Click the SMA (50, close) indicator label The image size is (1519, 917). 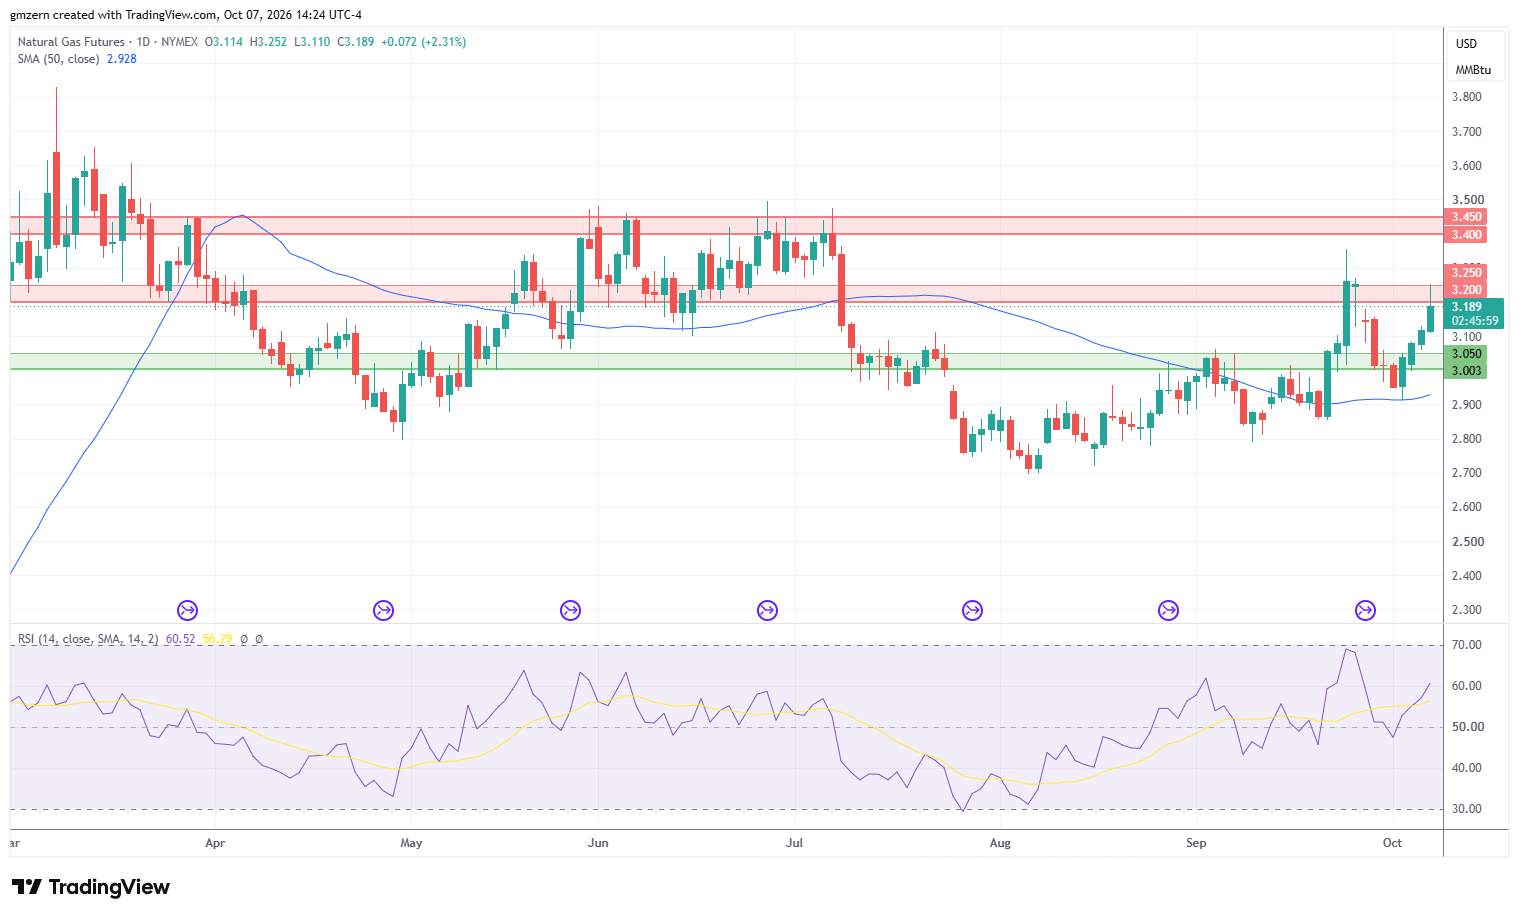pyautogui.click(x=58, y=59)
